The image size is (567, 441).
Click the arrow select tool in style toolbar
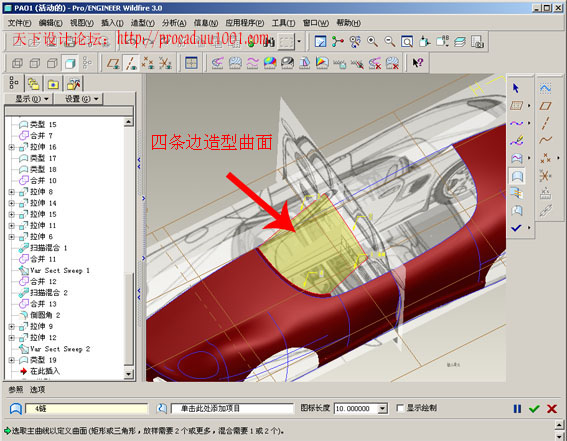516,88
